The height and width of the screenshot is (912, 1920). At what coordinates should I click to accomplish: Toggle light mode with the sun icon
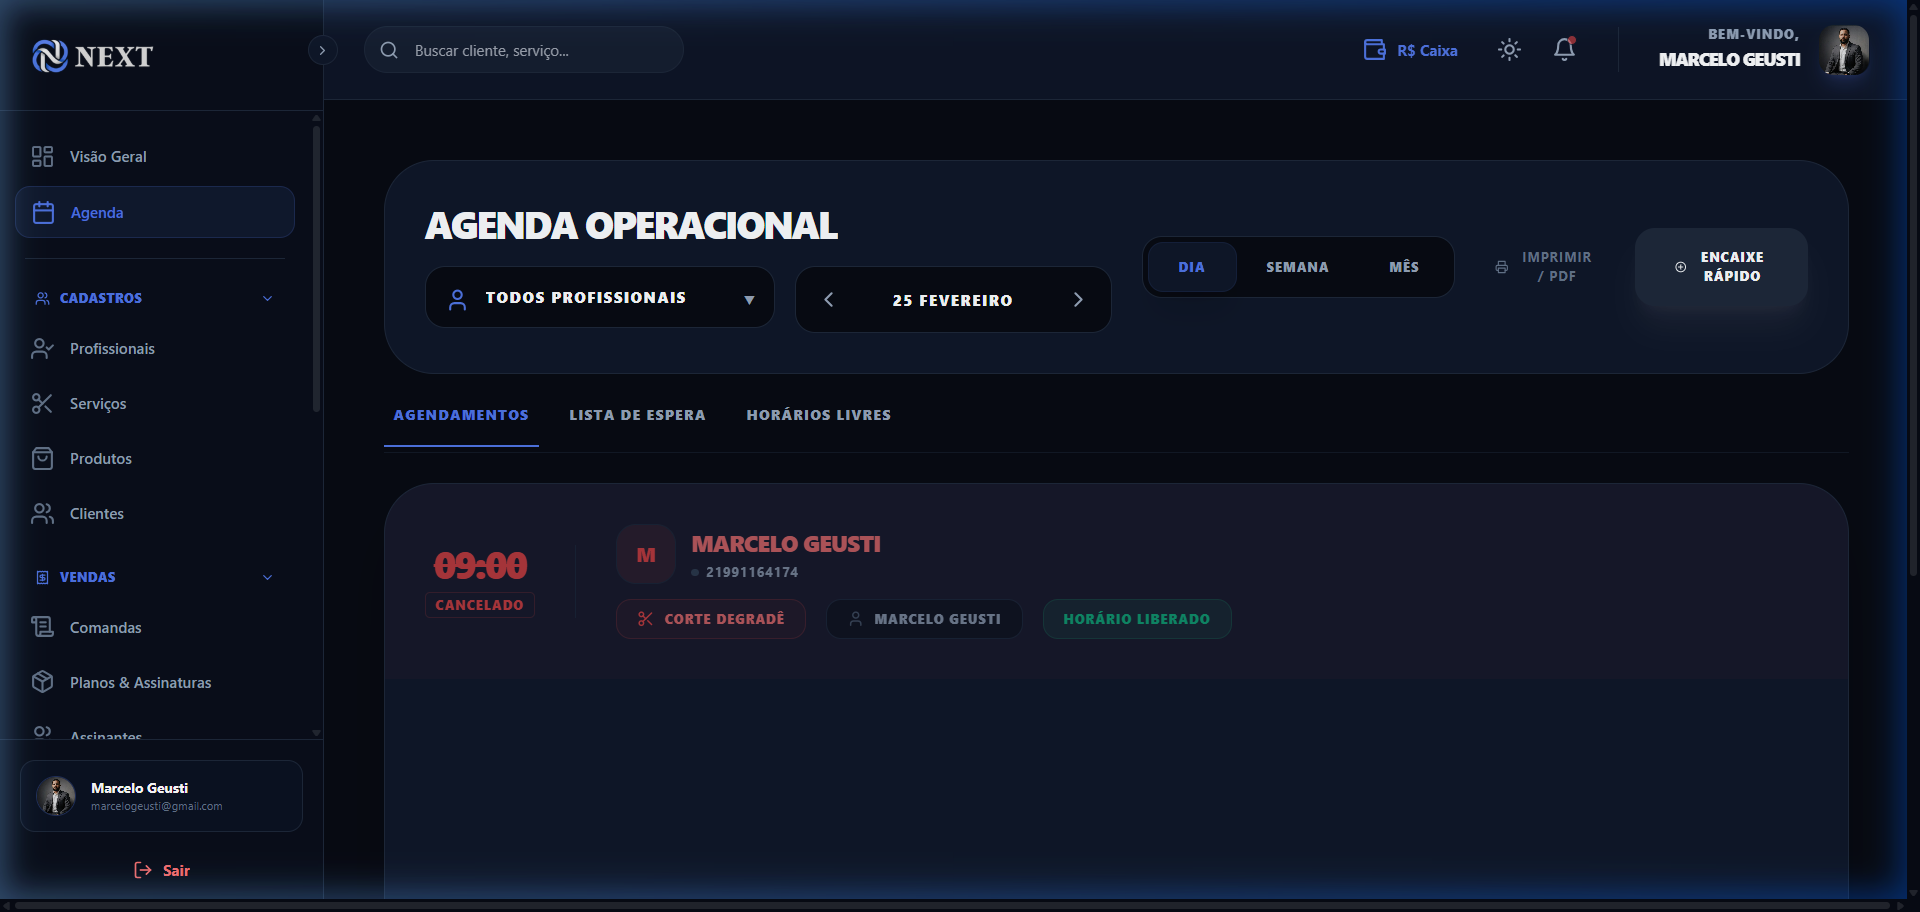pyautogui.click(x=1508, y=49)
